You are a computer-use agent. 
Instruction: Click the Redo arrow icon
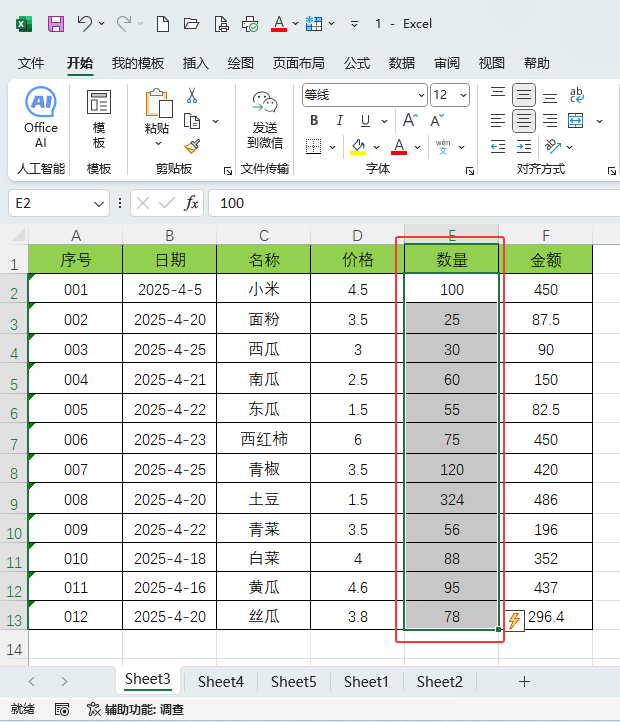(124, 23)
